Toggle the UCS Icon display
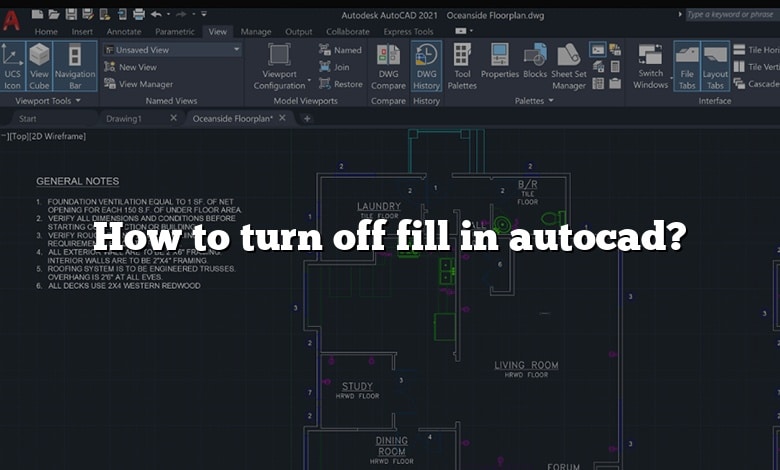The height and width of the screenshot is (470, 780). pos(12,66)
